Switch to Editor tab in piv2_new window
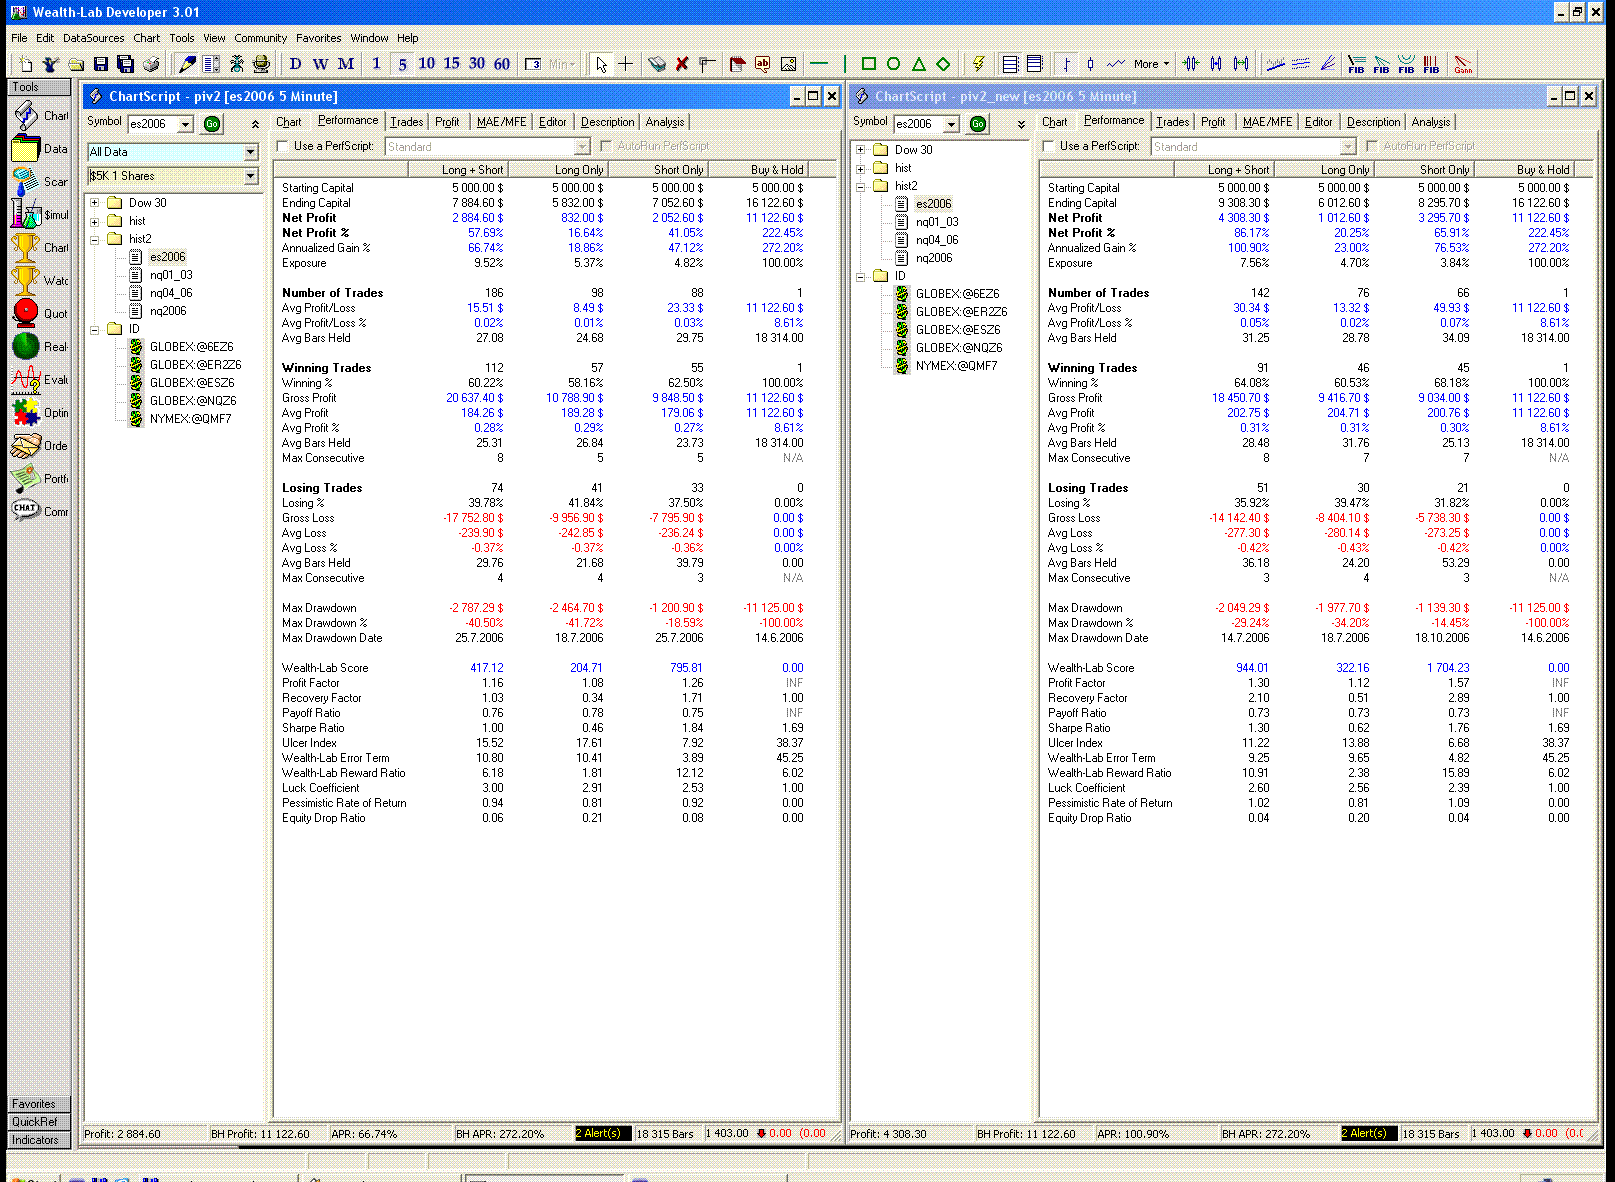 click(1319, 122)
